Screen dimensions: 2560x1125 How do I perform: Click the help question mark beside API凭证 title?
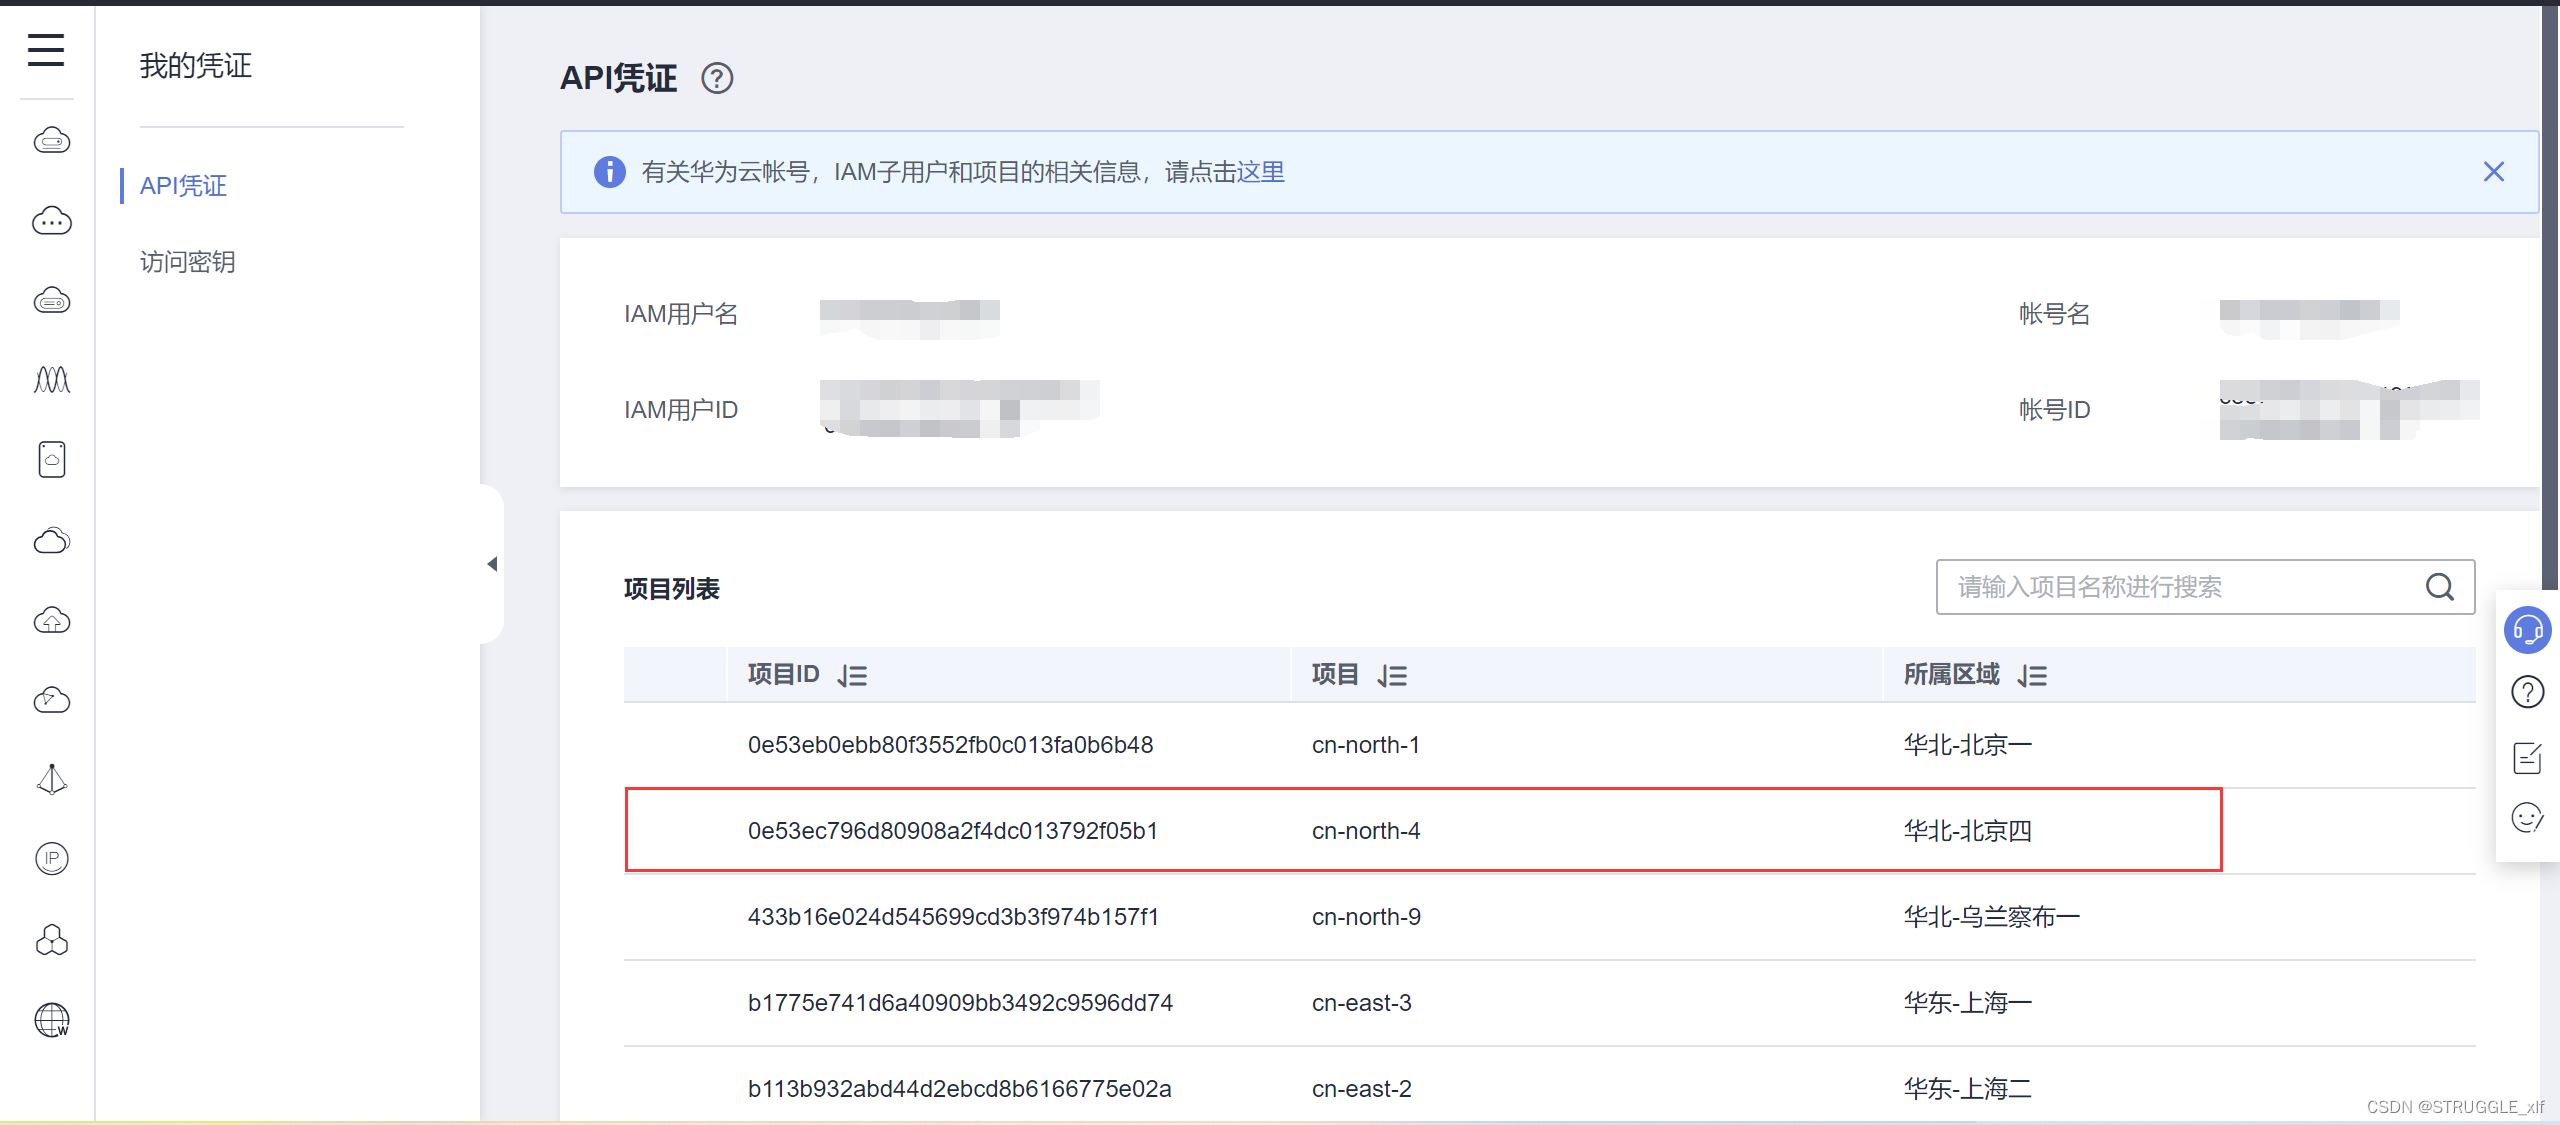tap(716, 78)
